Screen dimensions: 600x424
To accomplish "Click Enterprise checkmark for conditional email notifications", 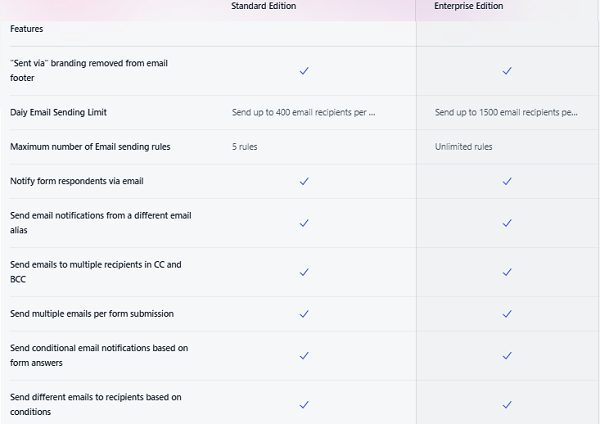I will 507,355.
